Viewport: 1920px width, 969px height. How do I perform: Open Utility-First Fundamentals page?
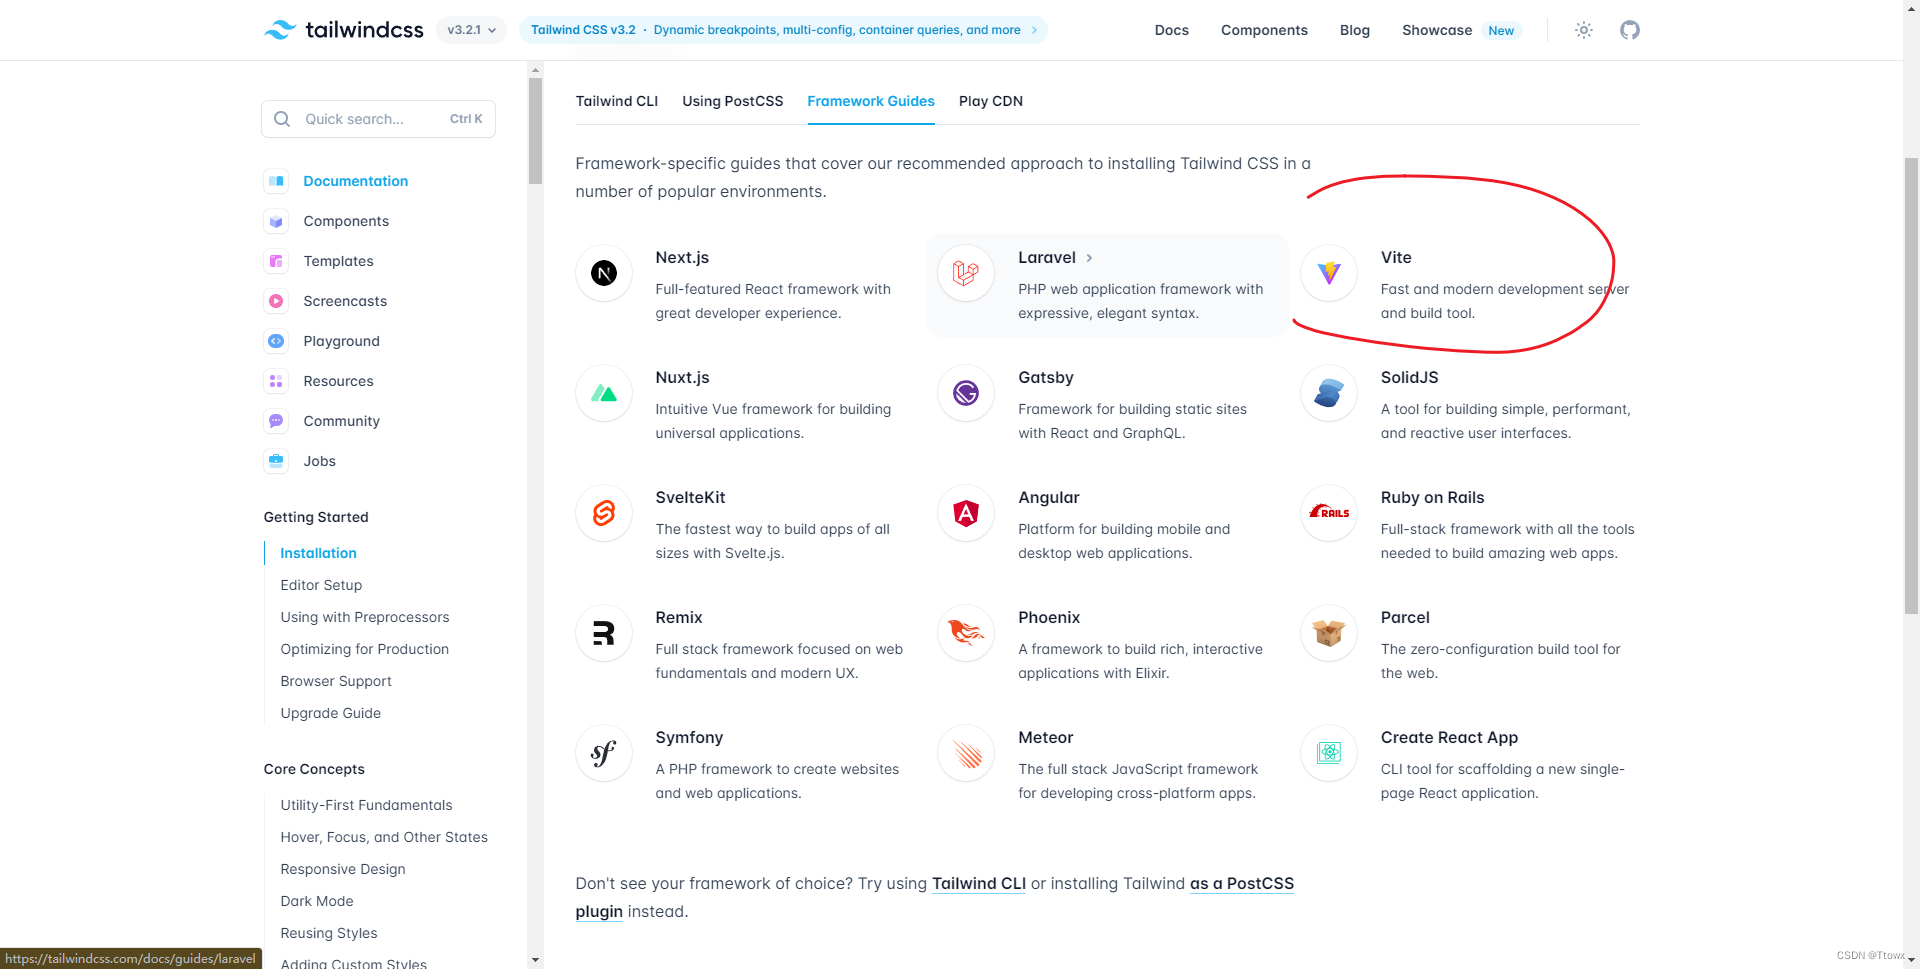(x=366, y=805)
